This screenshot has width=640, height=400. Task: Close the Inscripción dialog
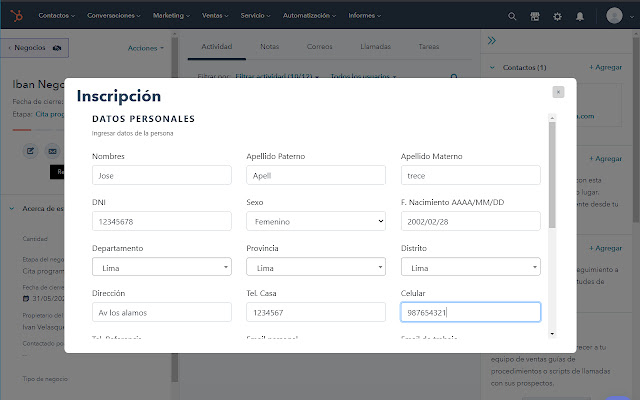tap(558, 92)
